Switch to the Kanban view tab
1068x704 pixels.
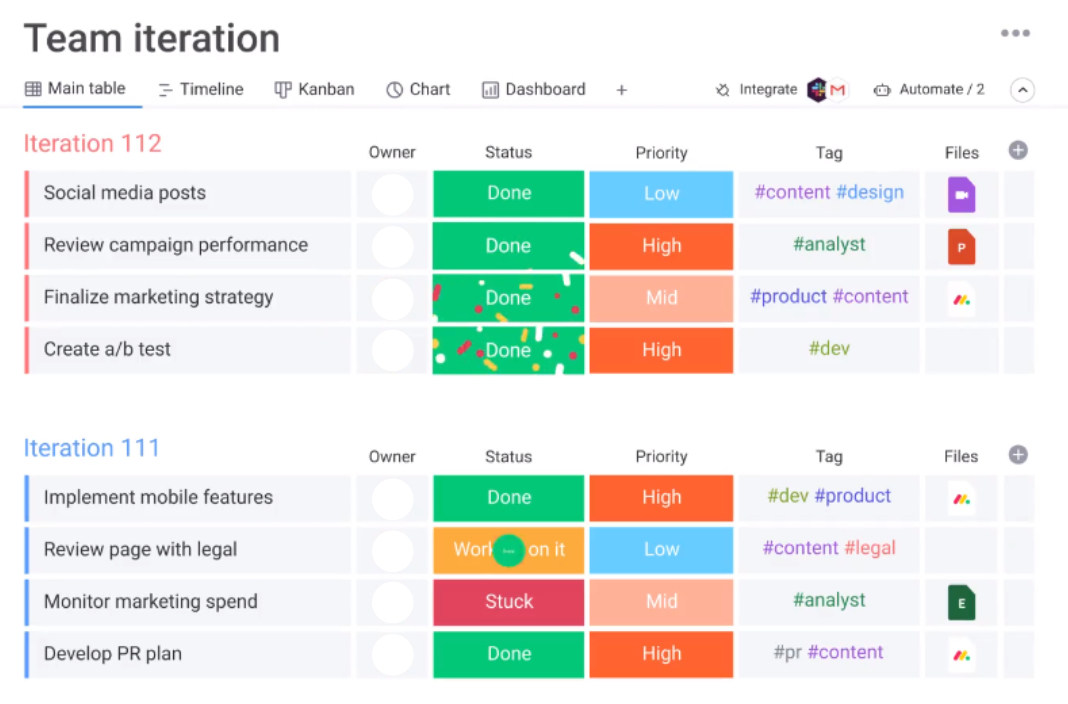(x=315, y=89)
